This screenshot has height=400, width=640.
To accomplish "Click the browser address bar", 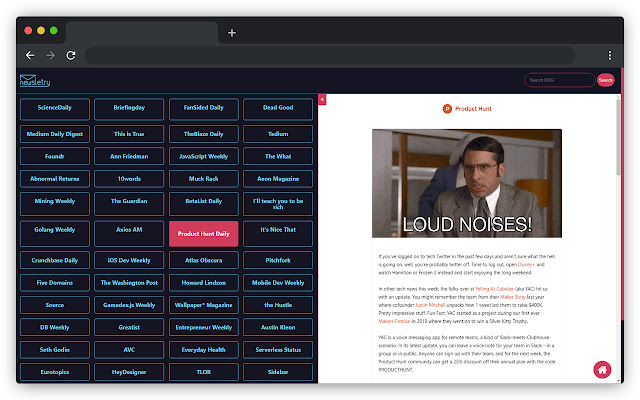I will [x=330, y=55].
